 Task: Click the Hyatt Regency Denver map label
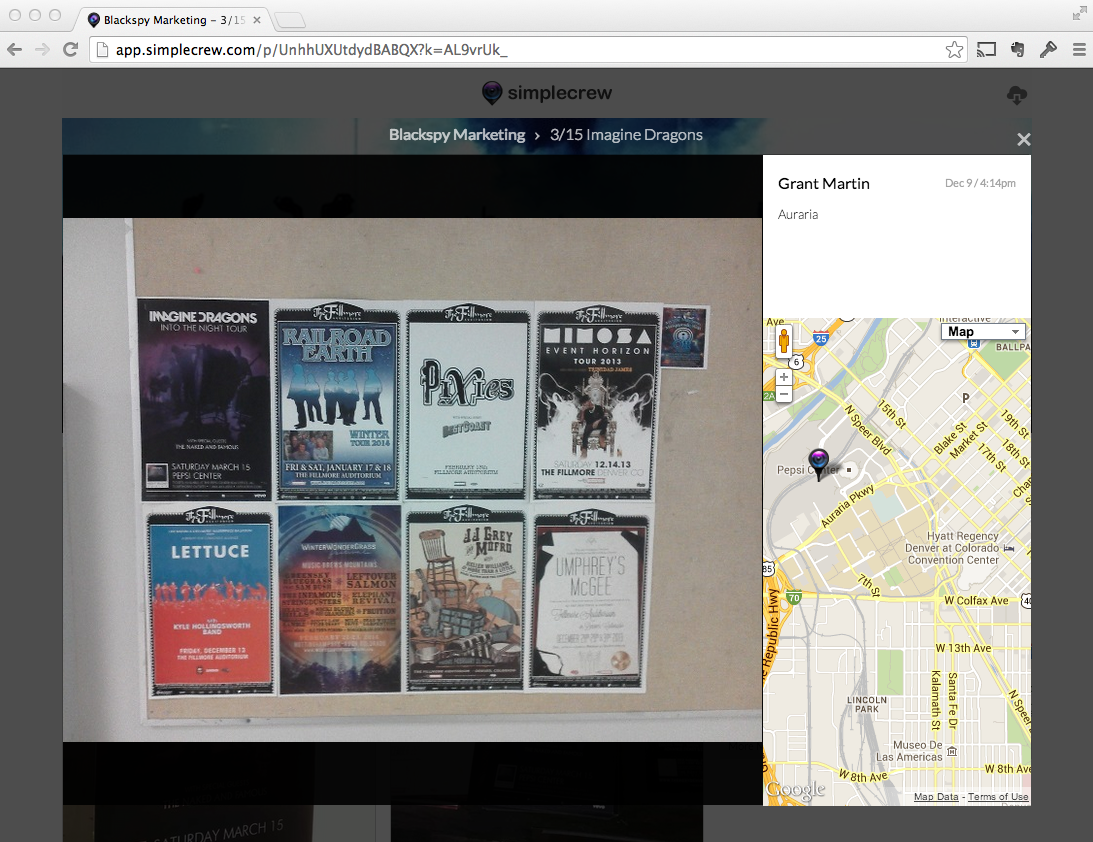(x=953, y=548)
